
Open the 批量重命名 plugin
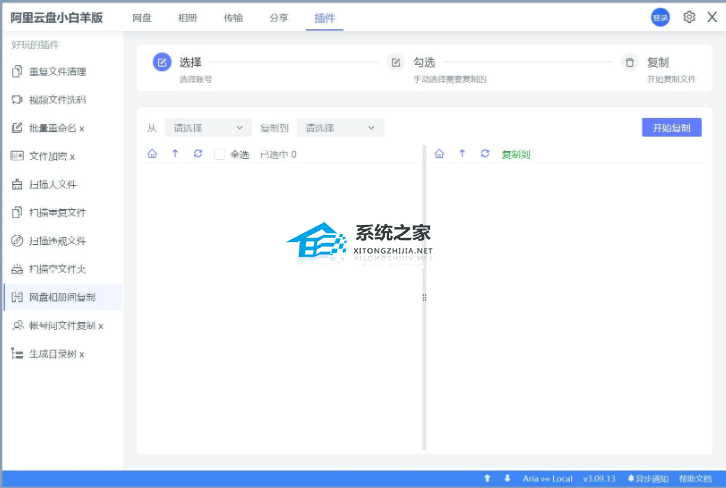click(62, 128)
